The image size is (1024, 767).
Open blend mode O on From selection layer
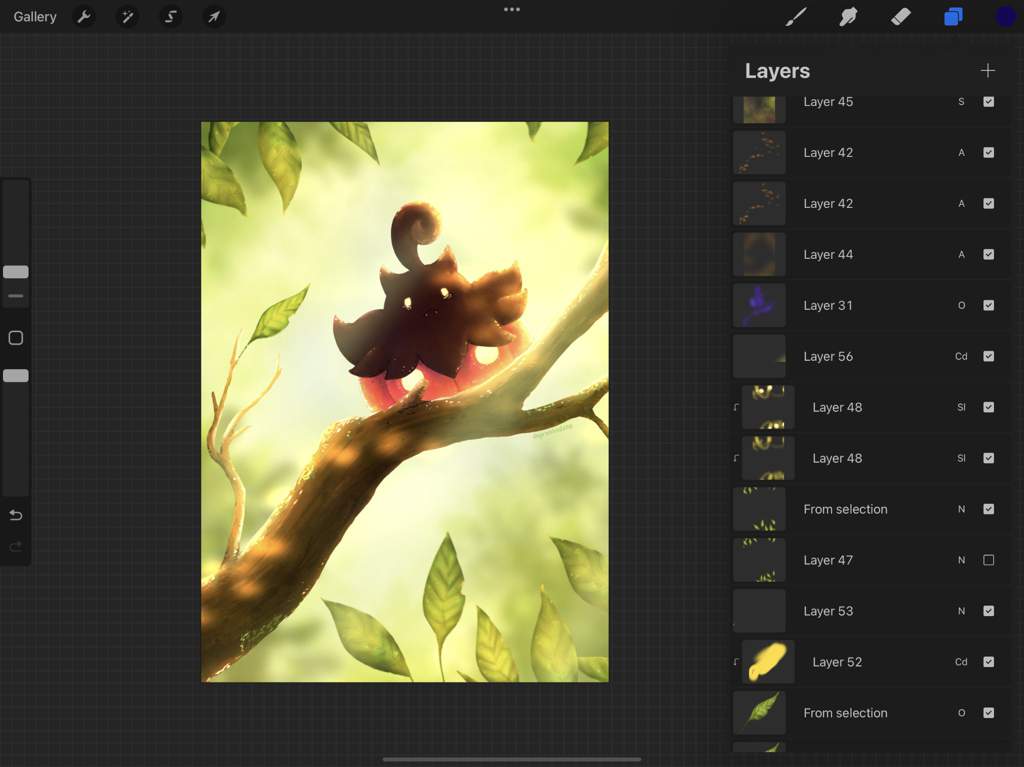[961, 713]
